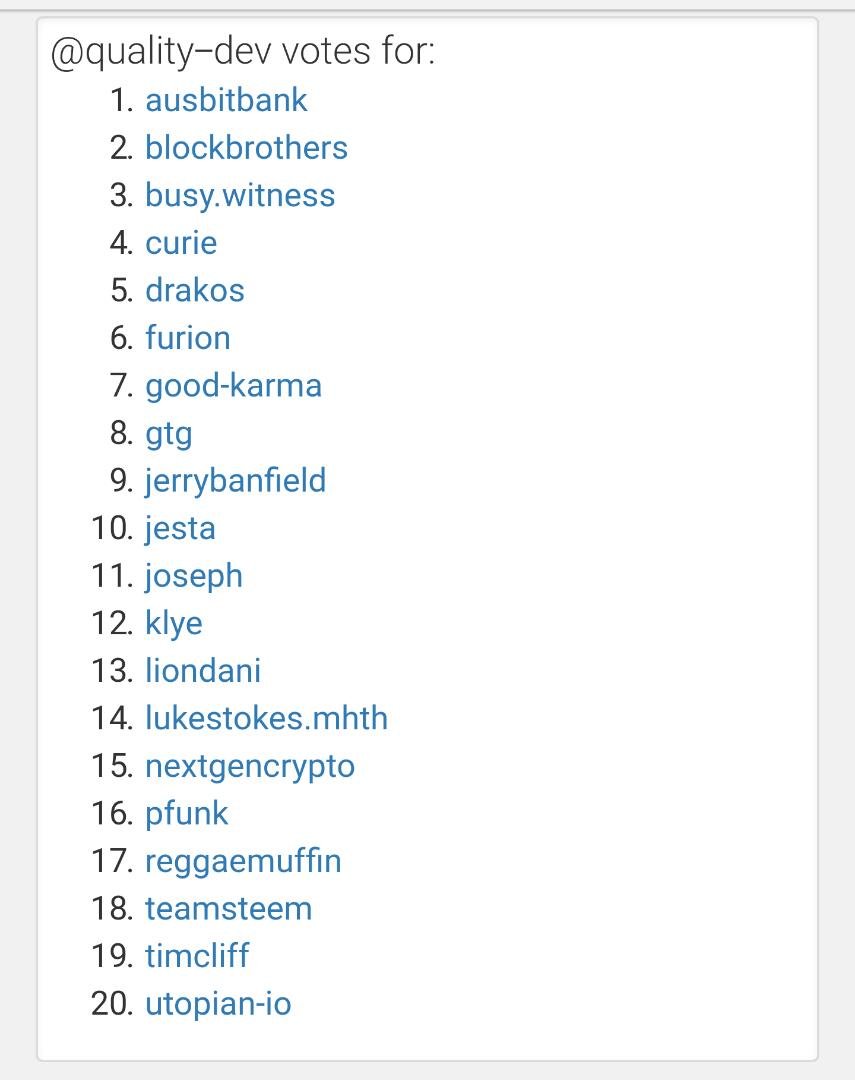Open the liondani link
Screen dimensions: 855x1080
203,671
